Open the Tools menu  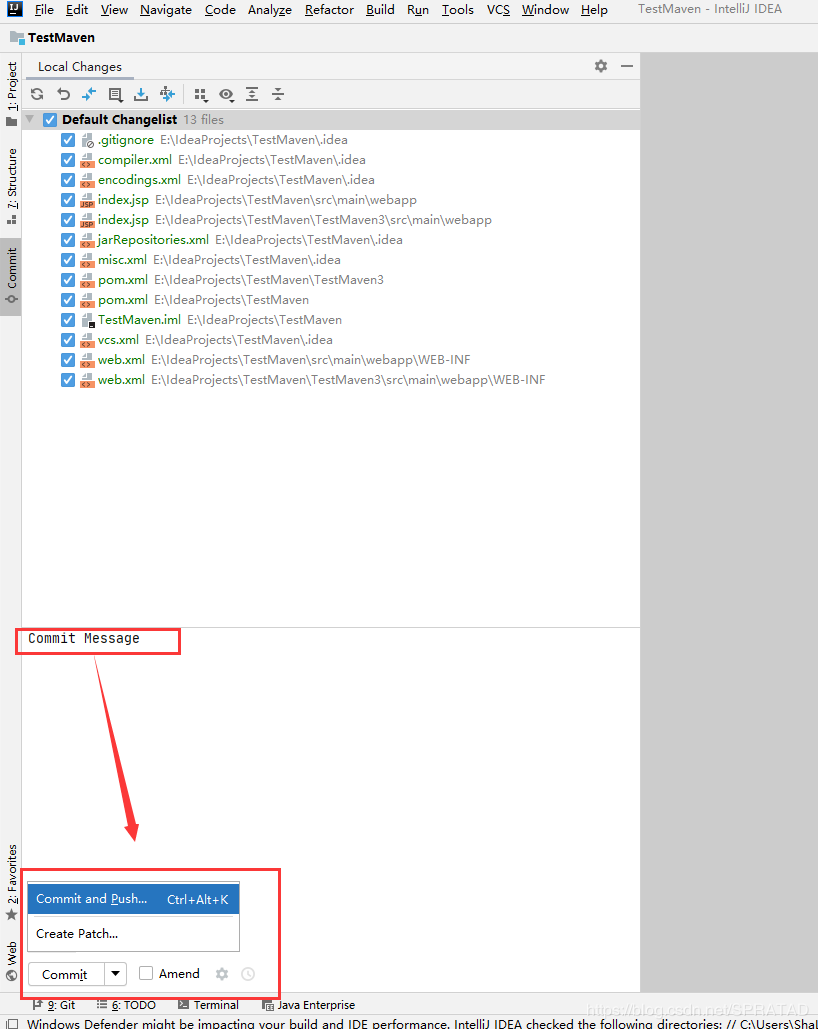[458, 10]
